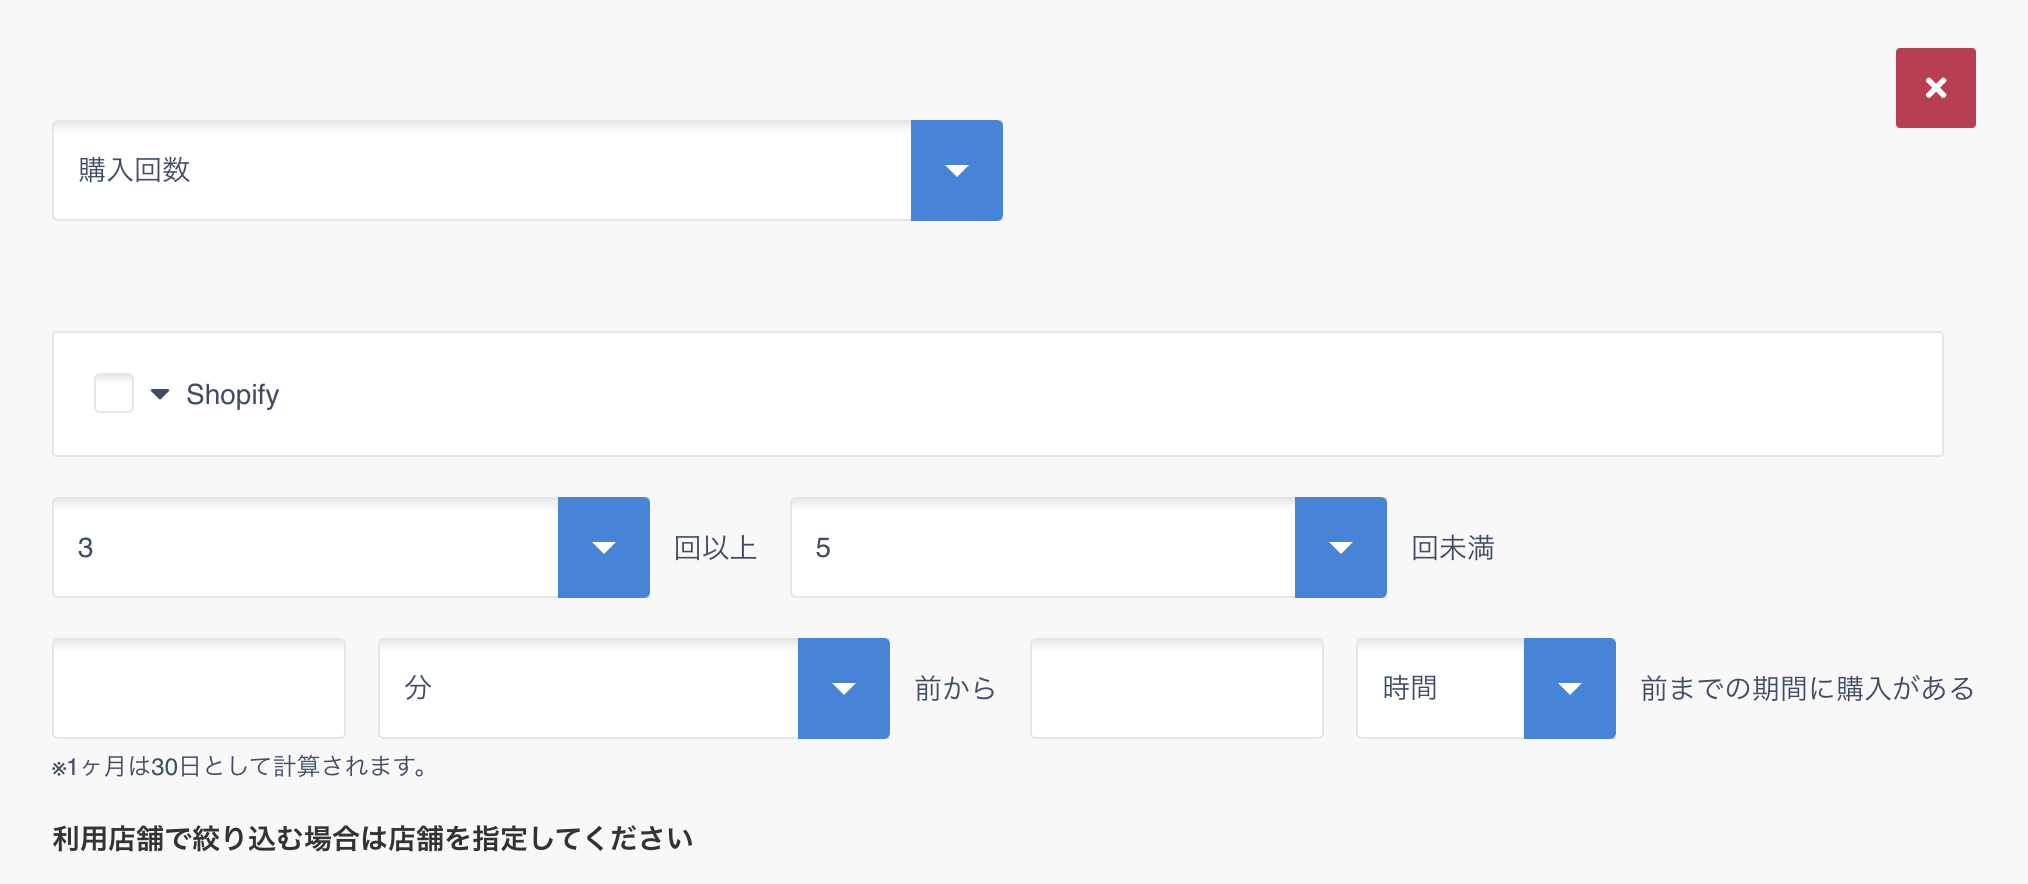
Task: Click the 利用店舗で絞り込む heading text
Action: pyautogui.click(x=372, y=838)
